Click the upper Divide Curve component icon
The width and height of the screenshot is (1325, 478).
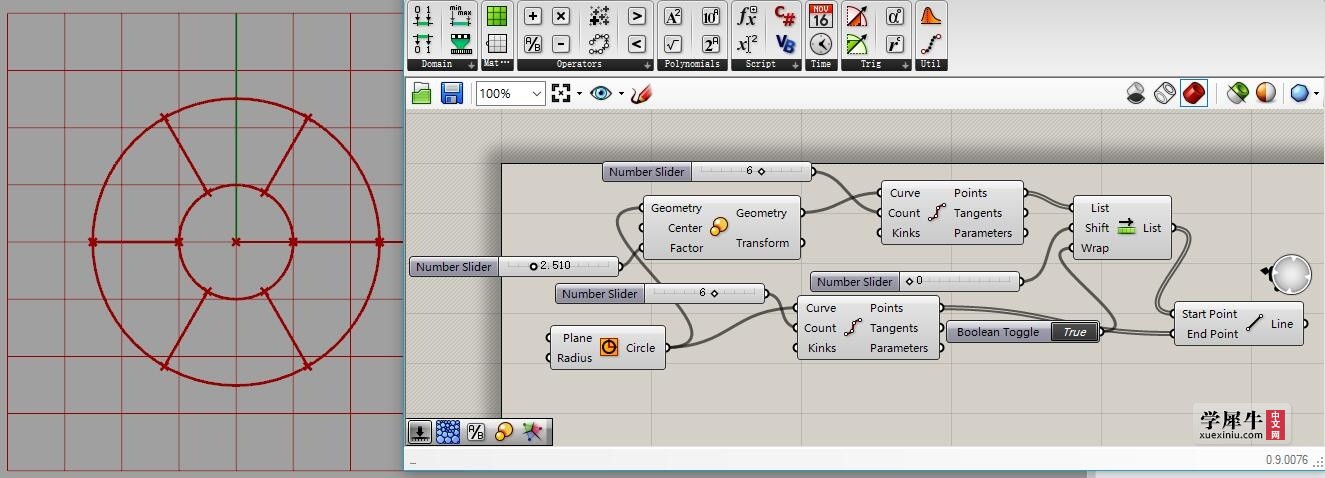[x=937, y=213]
